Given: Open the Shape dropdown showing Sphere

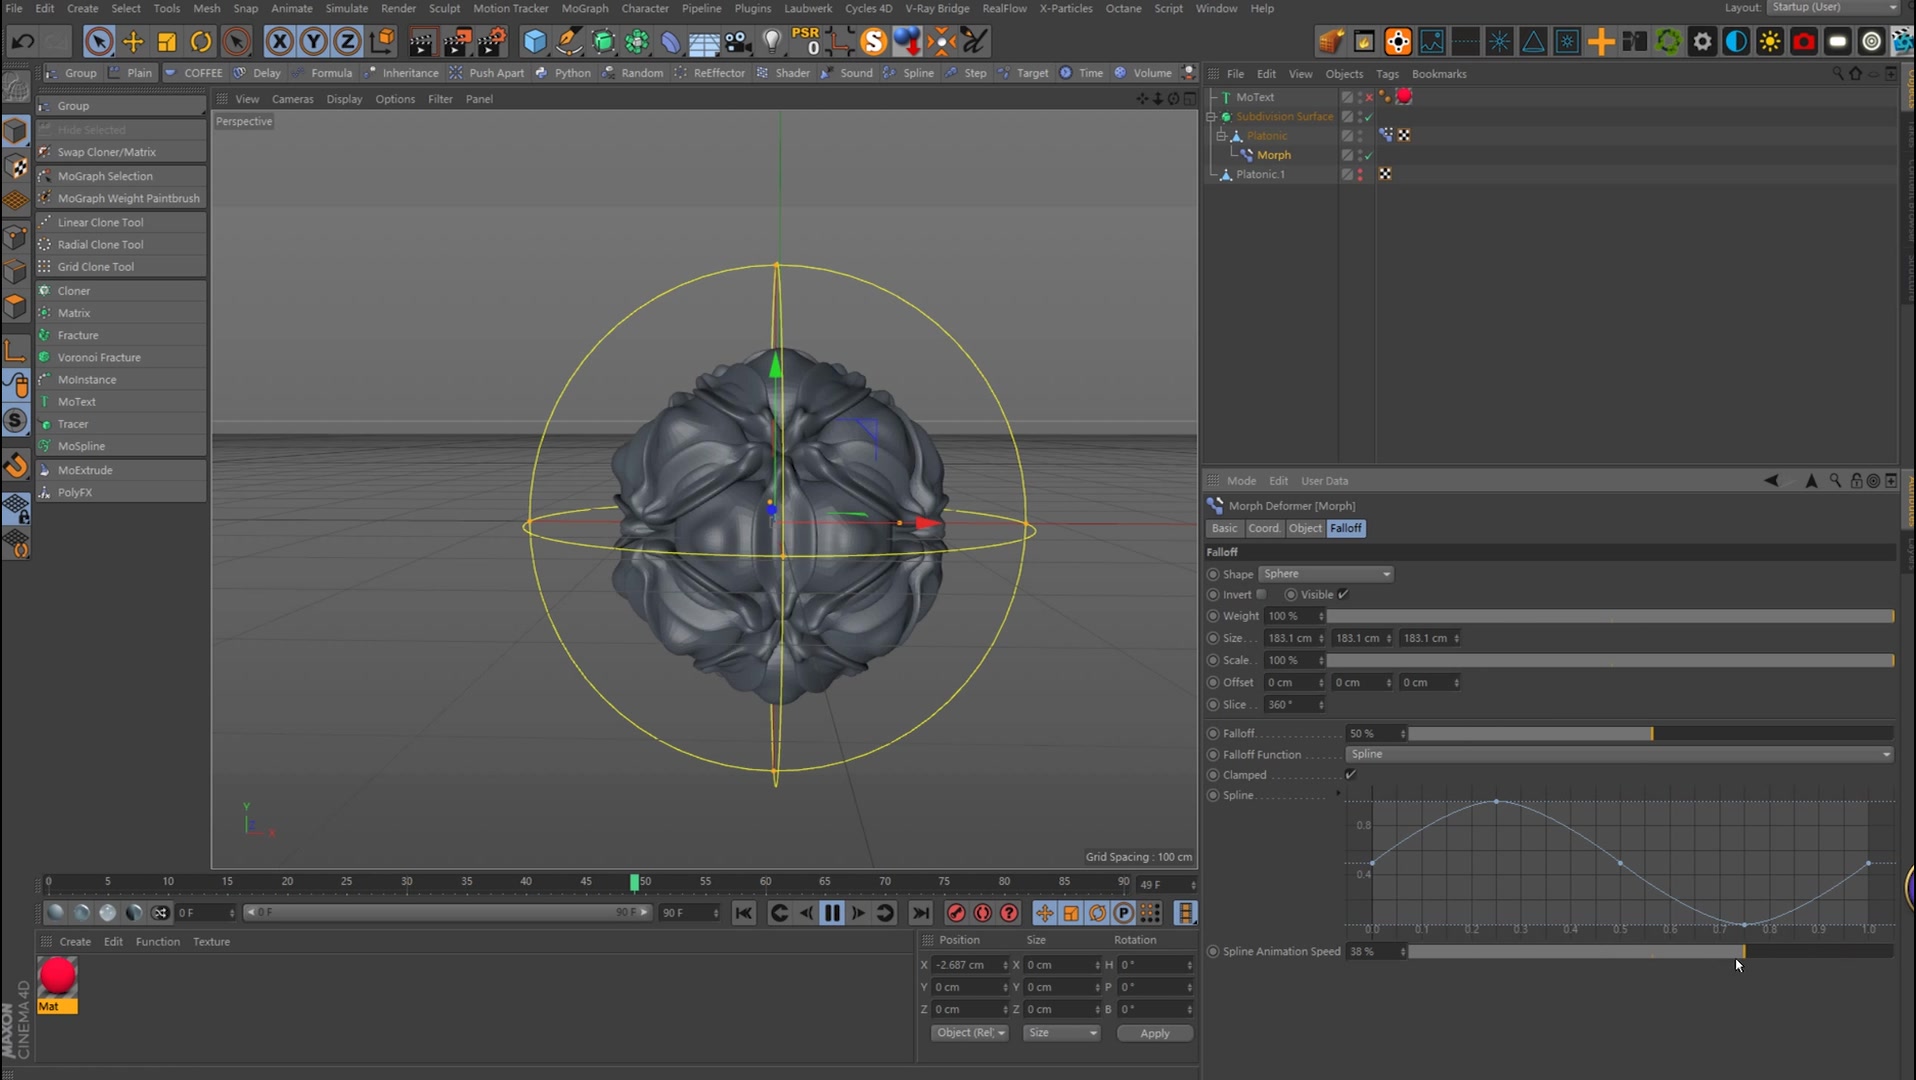Looking at the screenshot, I should (x=1326, y=574).
